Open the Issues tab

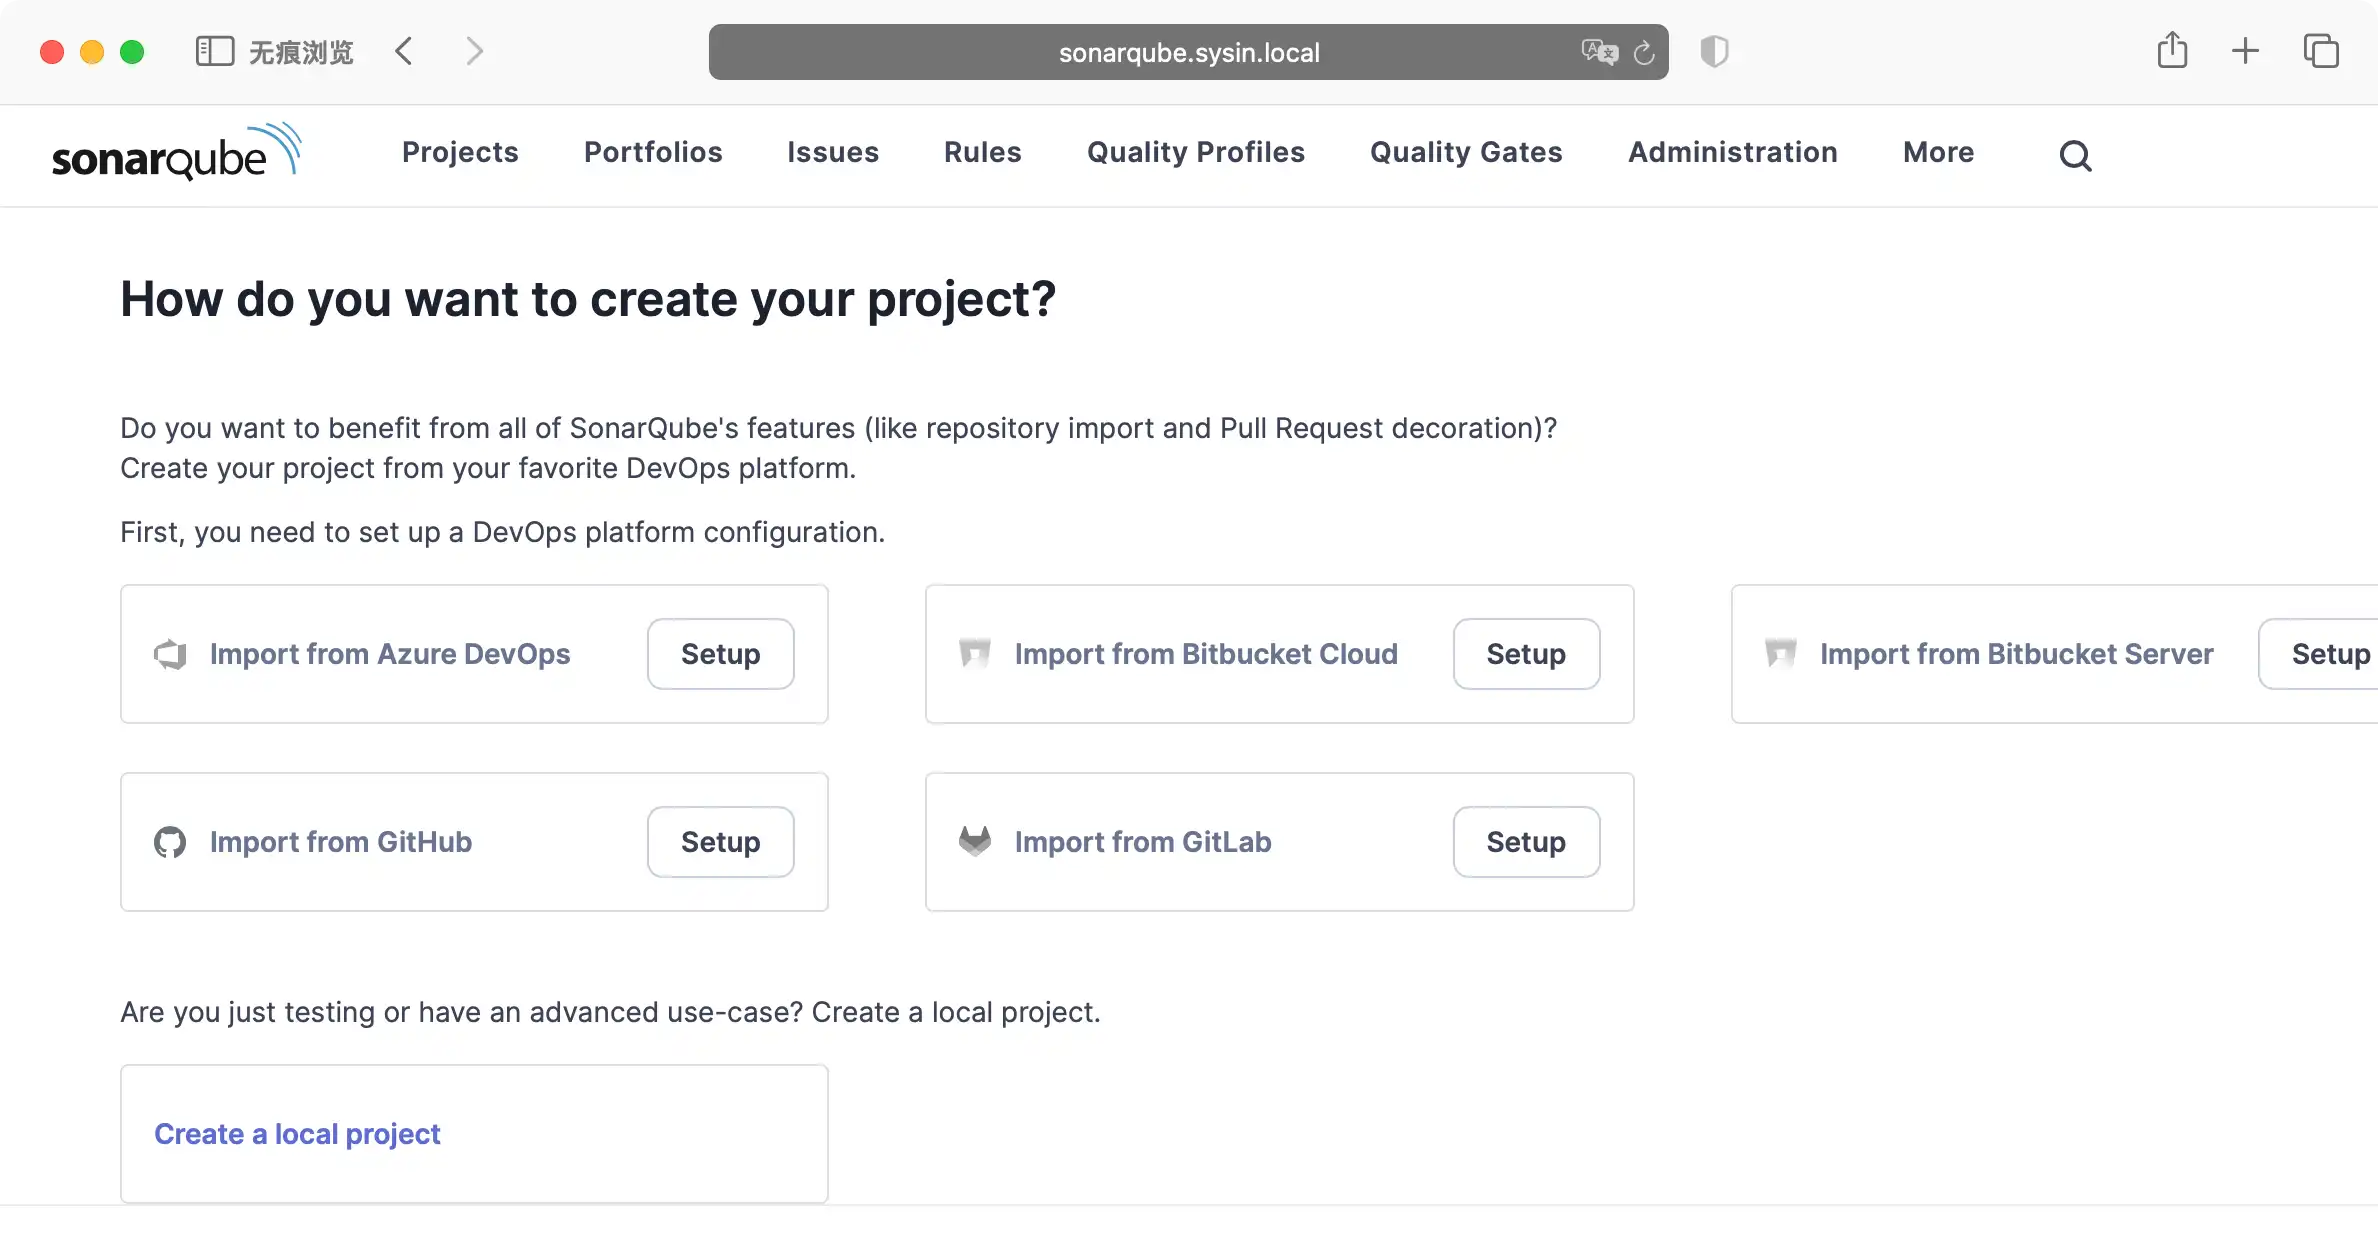click(x=834, y=153)
